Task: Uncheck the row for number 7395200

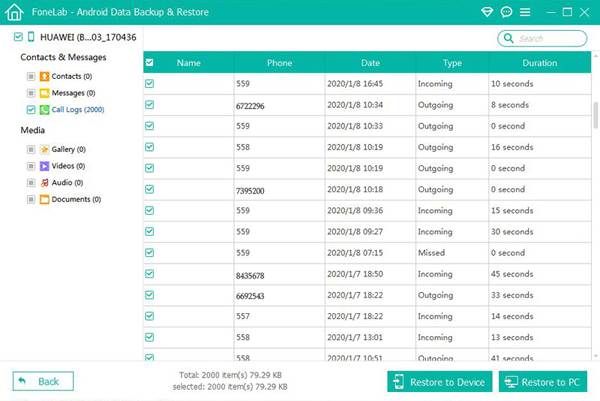Action: [150, 189]
